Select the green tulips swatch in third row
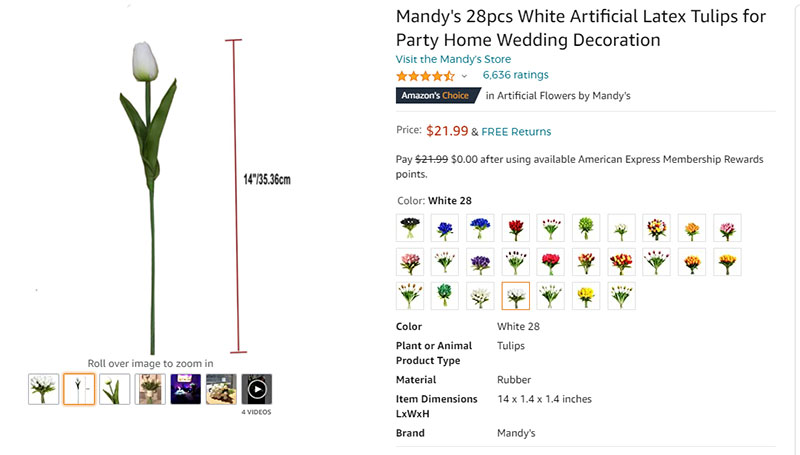800x455 pixels. (444, 296)
